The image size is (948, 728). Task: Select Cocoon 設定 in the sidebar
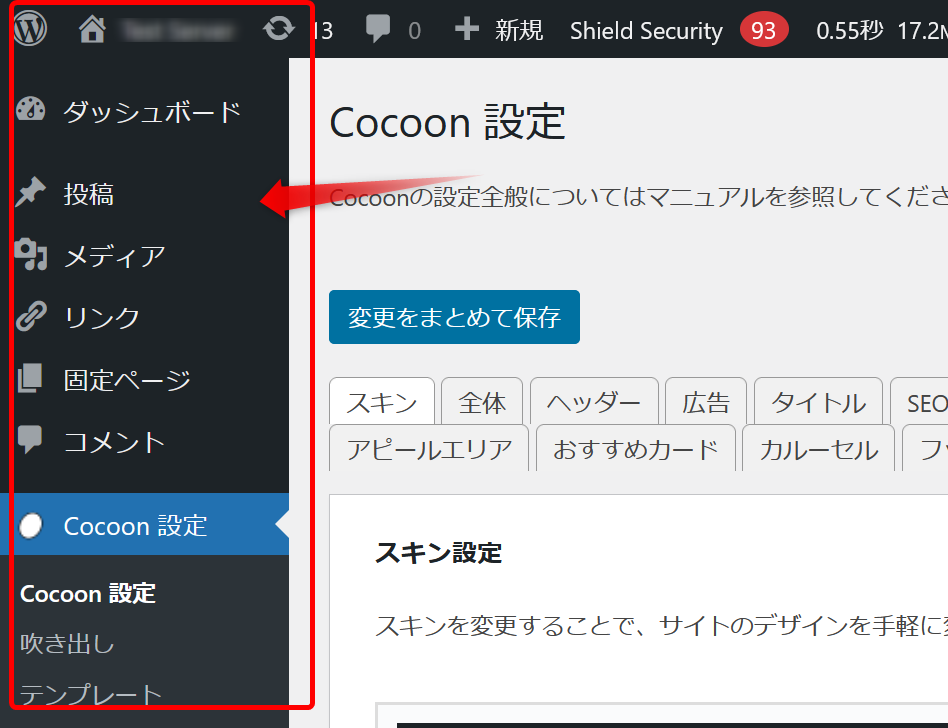click(x=144, y=524)
